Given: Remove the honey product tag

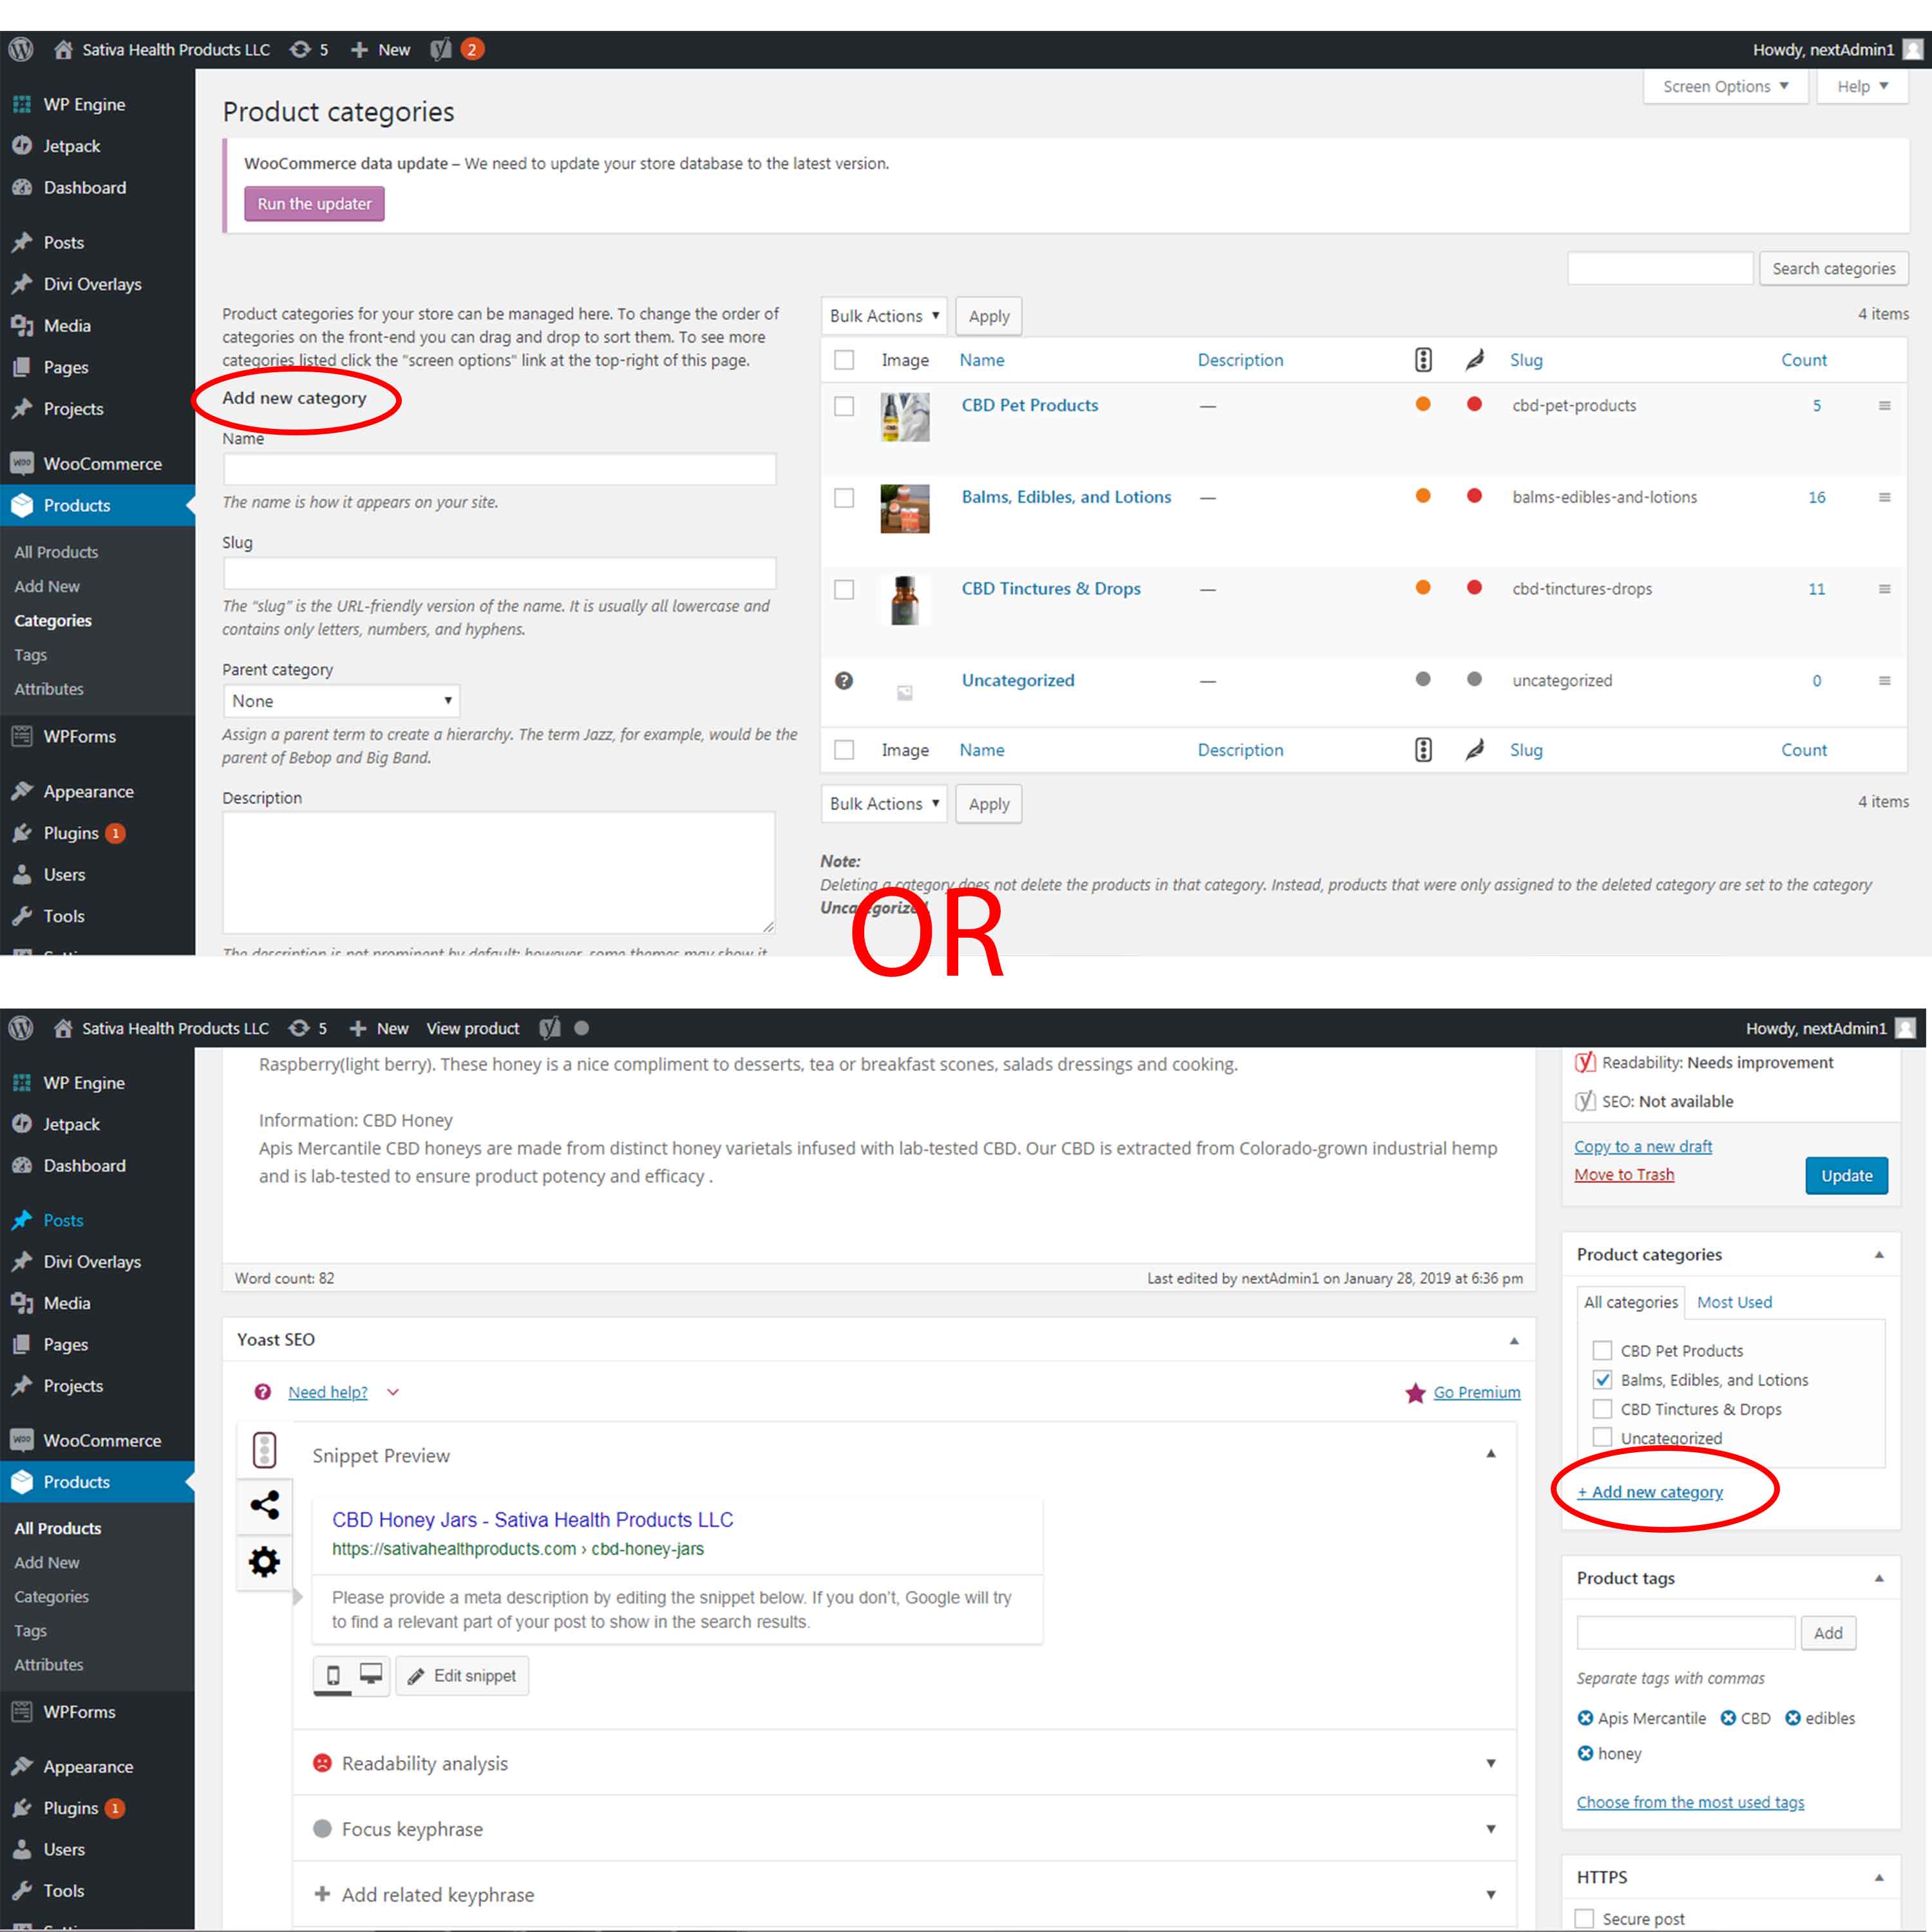Looking at the screenshot, I should 1585,1753.
